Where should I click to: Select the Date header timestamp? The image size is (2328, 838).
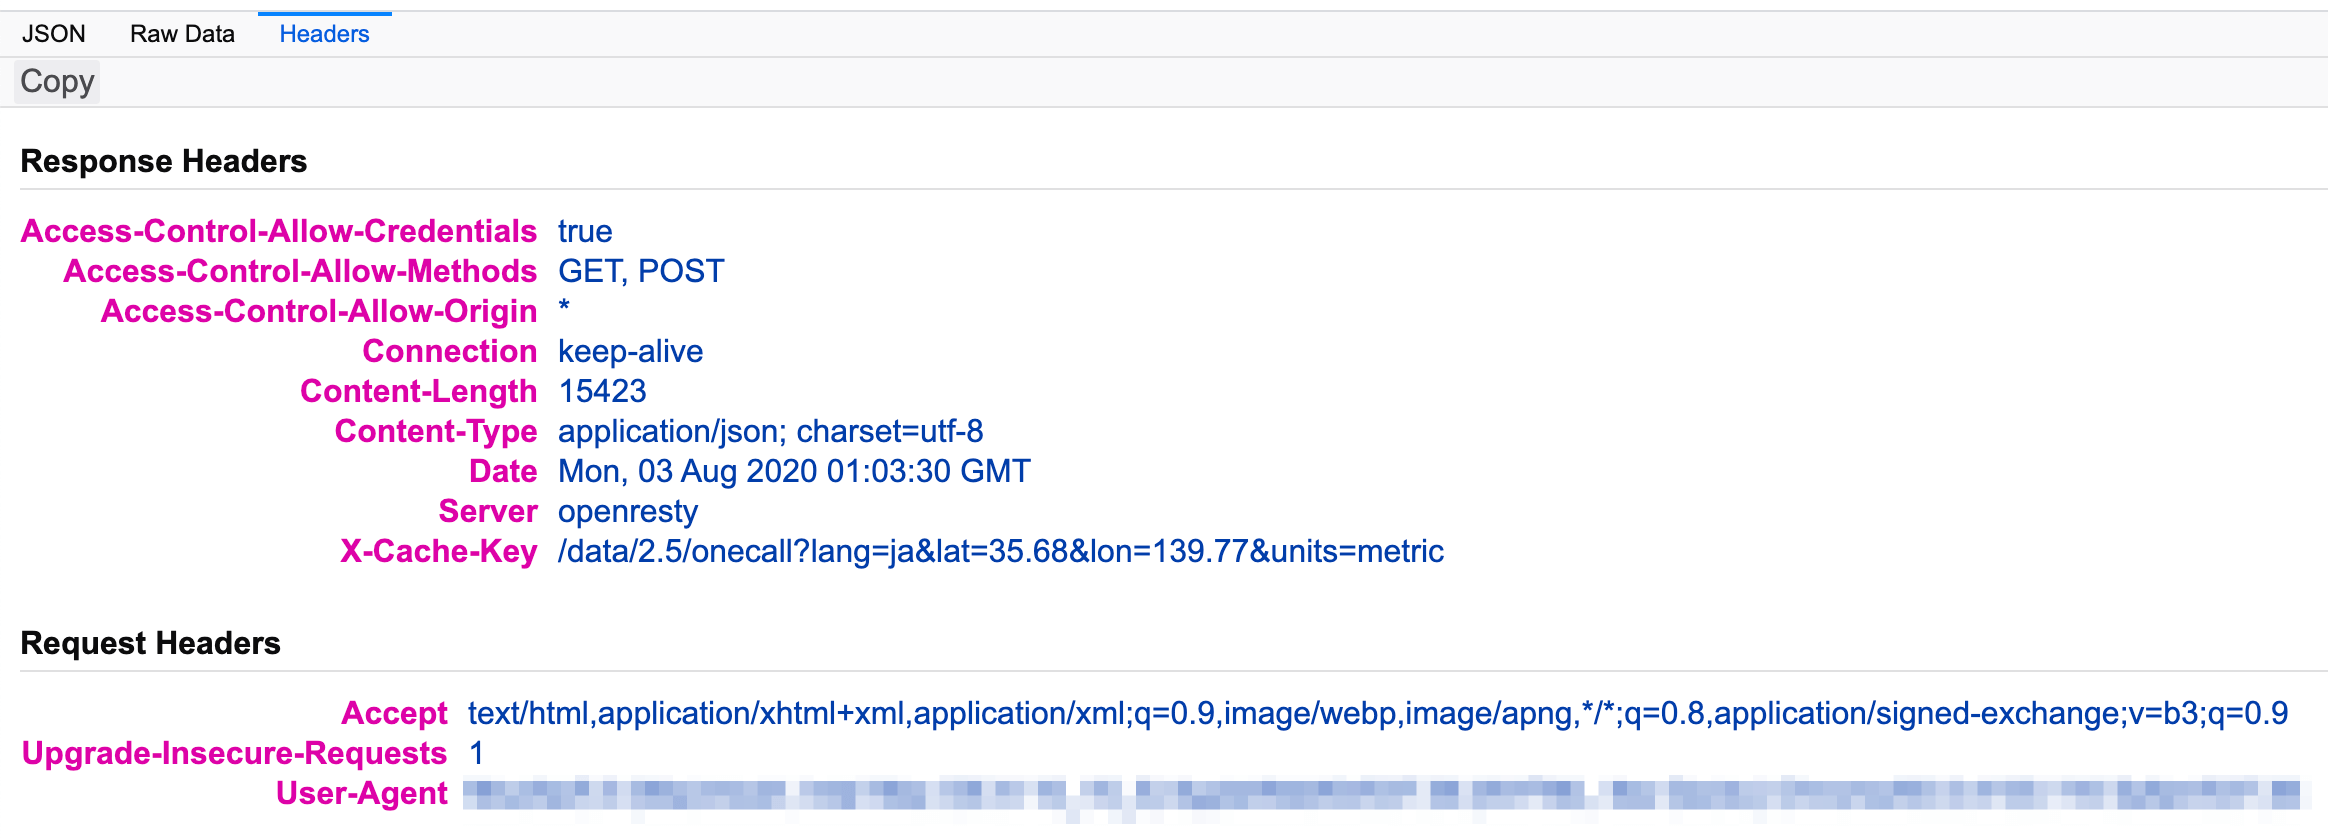[x=793, y=471]
